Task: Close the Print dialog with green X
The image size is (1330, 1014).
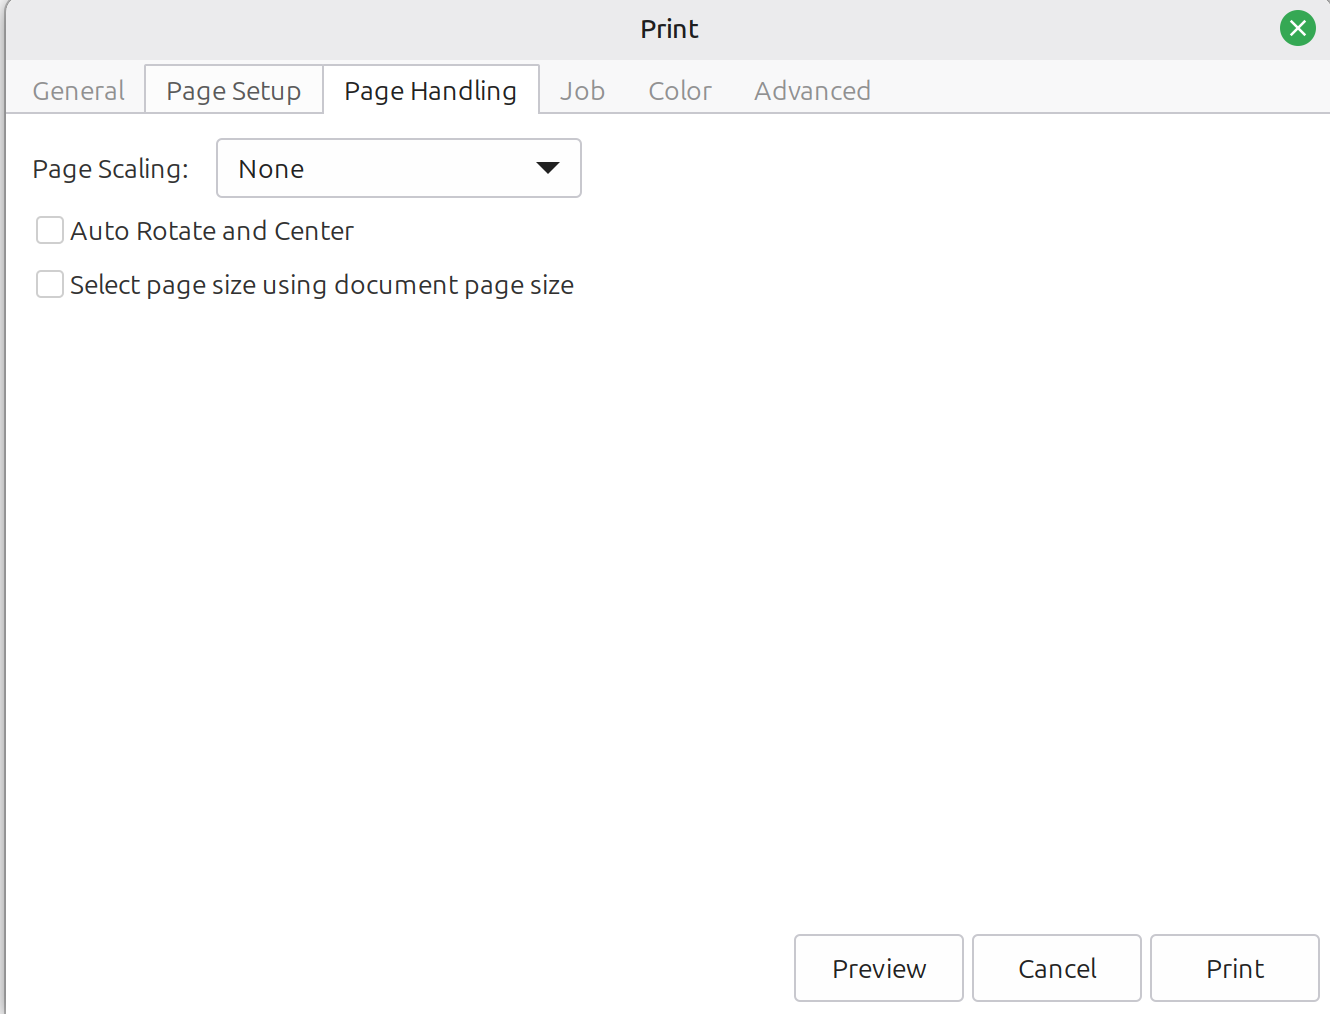Action: (x=1298, y=28)
